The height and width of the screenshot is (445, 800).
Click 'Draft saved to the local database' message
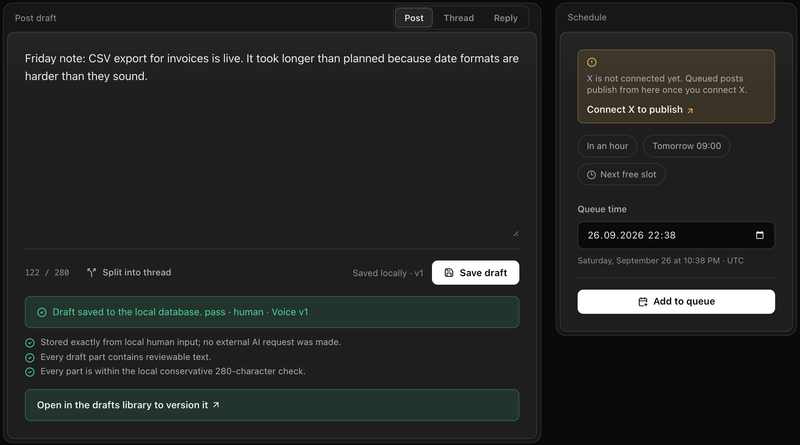click(180, 312)
